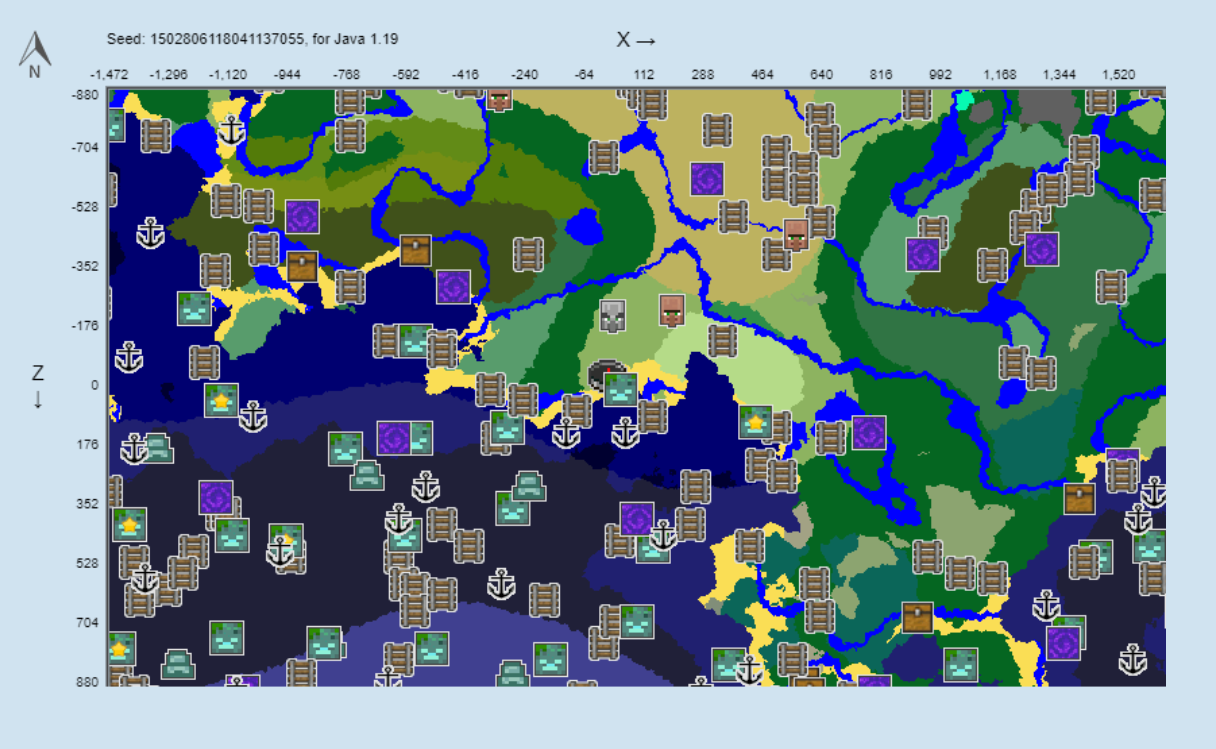Click ruined portal attached to an ocean ruin
Screen dimensions: 1216x749
pyautogui.click(x=394, y=438)
